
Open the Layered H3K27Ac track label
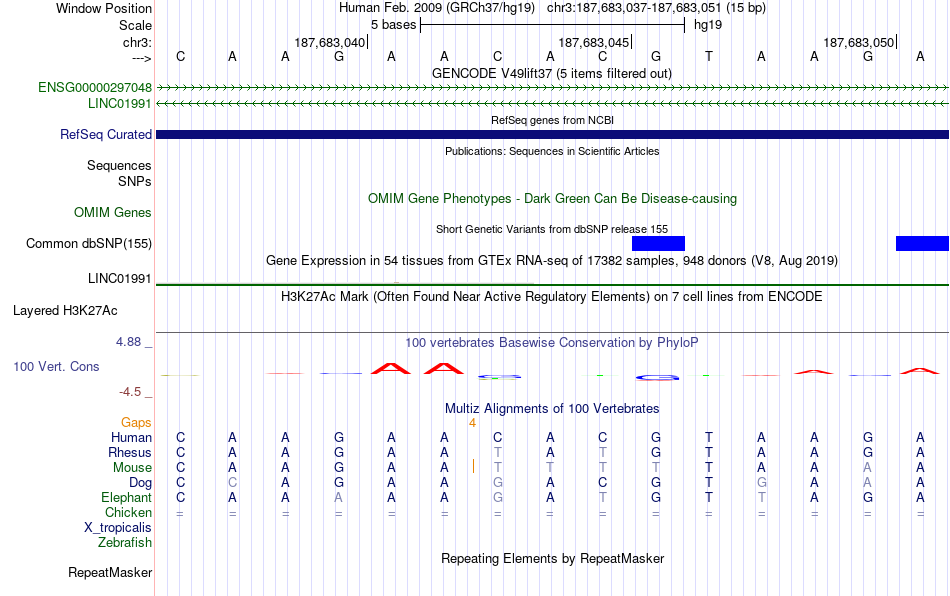tap(65, 311)
